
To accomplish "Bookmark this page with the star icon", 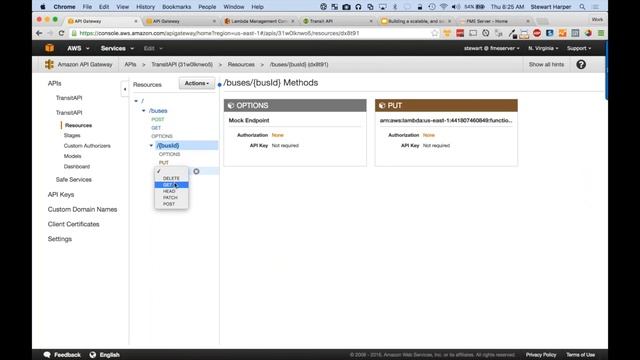I will tap(435, 33).
